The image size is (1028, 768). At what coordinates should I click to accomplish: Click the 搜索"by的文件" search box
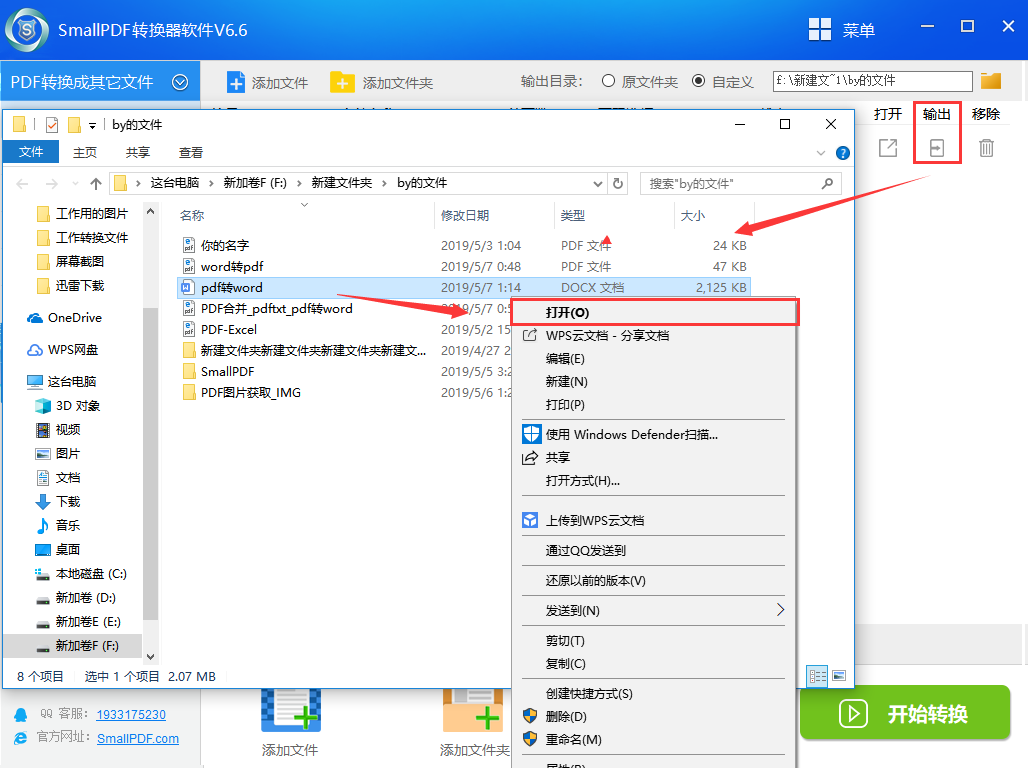click(x=740, y=184)
